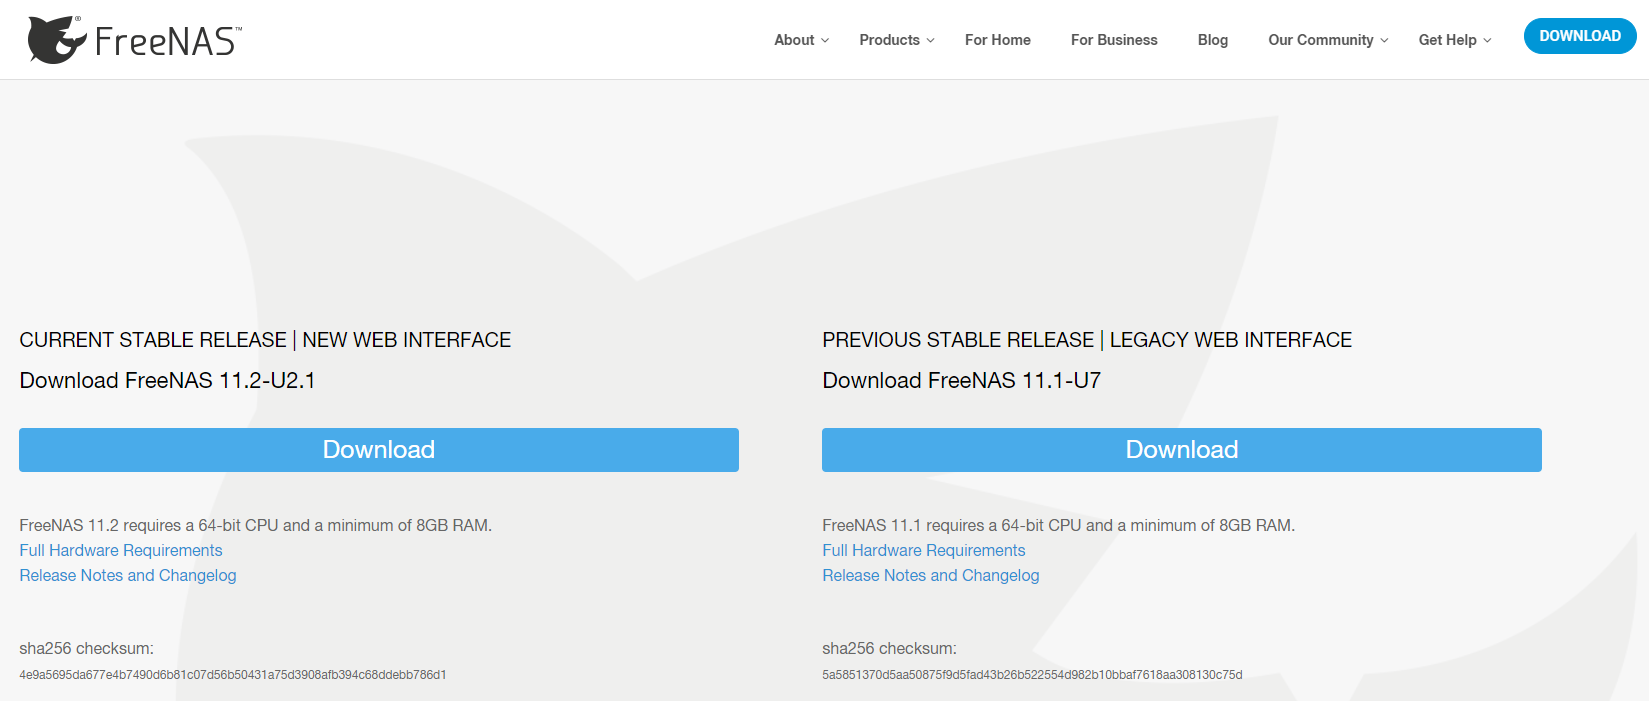Viewport: 1649px width, 701px height.
Task: Download FreeNAS 11.2-U2.1 current stable release
Action: click(378, 450)
